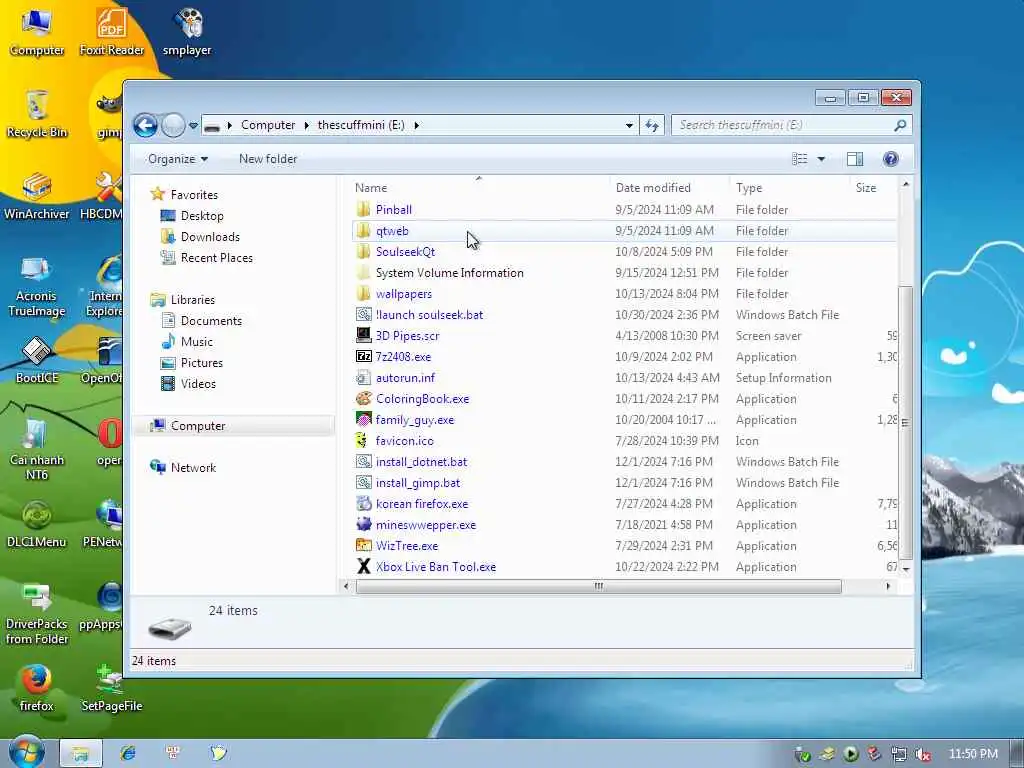
Task: Select Network in the navigation pane
Action: 193,468
